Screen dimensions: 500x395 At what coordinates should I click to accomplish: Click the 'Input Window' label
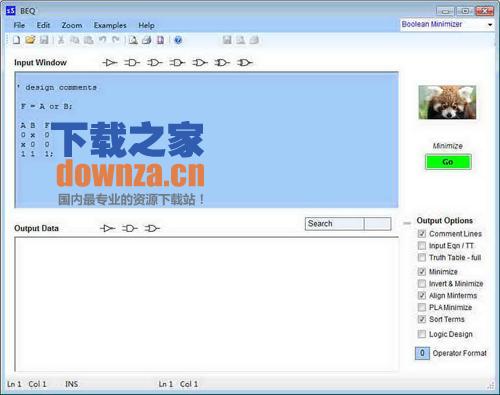(40, 63)
